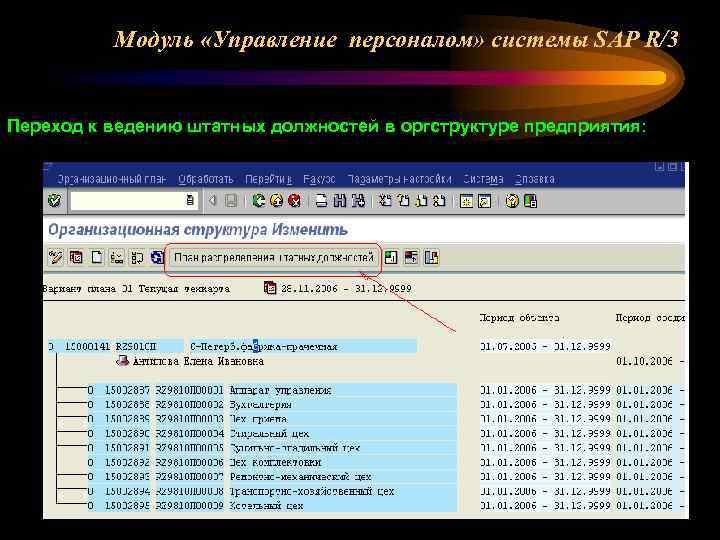Click the expand subtree hierarchy icon

(x=117, y=257)
